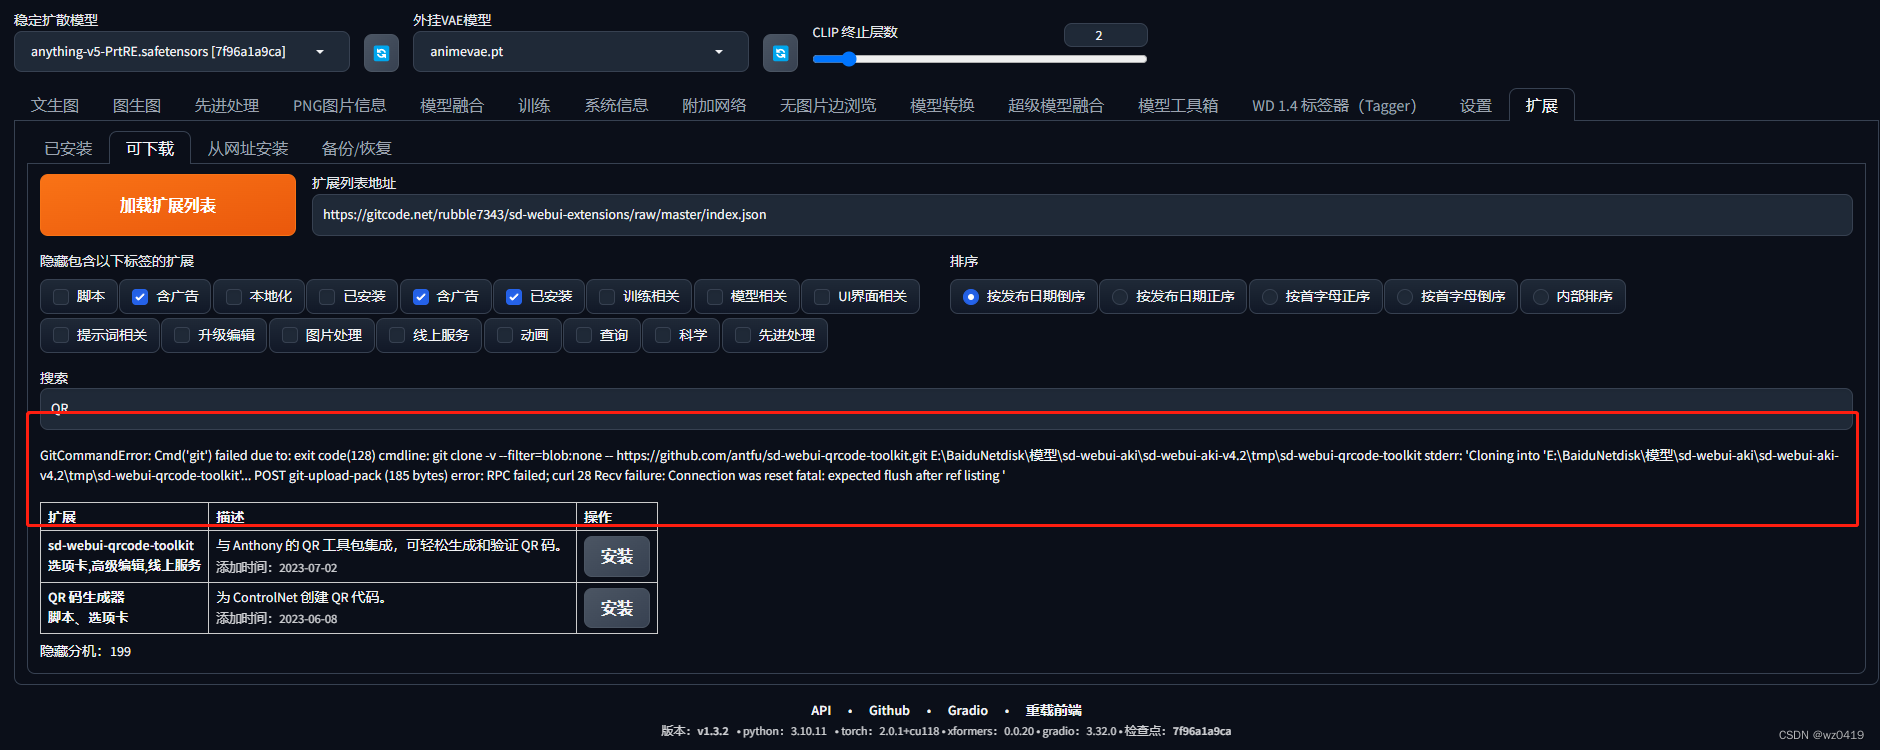Image resolution: width=1880 pixels, height=750 pixels.
Task: Open the 无图片边浏览 tab
Action: click(828, 105)
